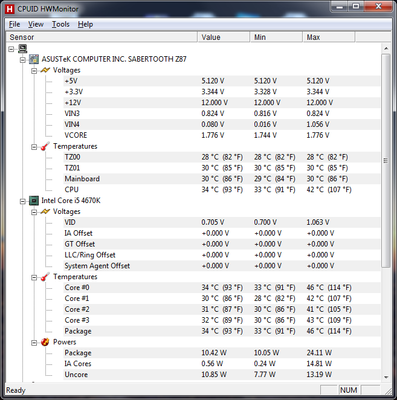Collapse the root computer node
Viewport: 397px width, 400px height.
coord(12,49)
